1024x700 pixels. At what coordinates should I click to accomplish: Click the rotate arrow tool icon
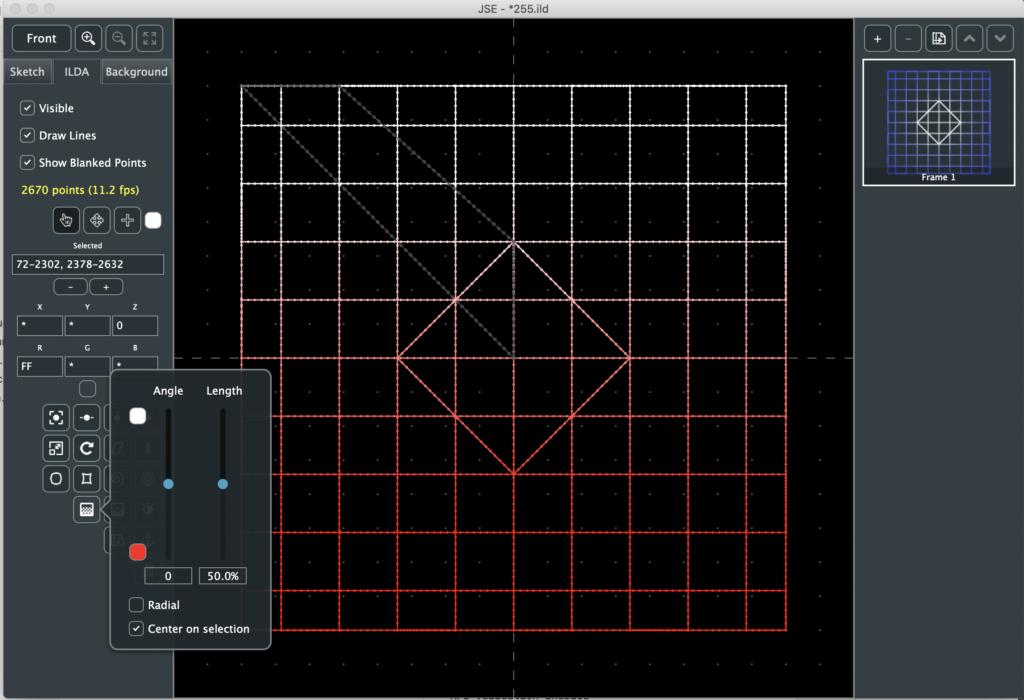[x=87, y=448]
